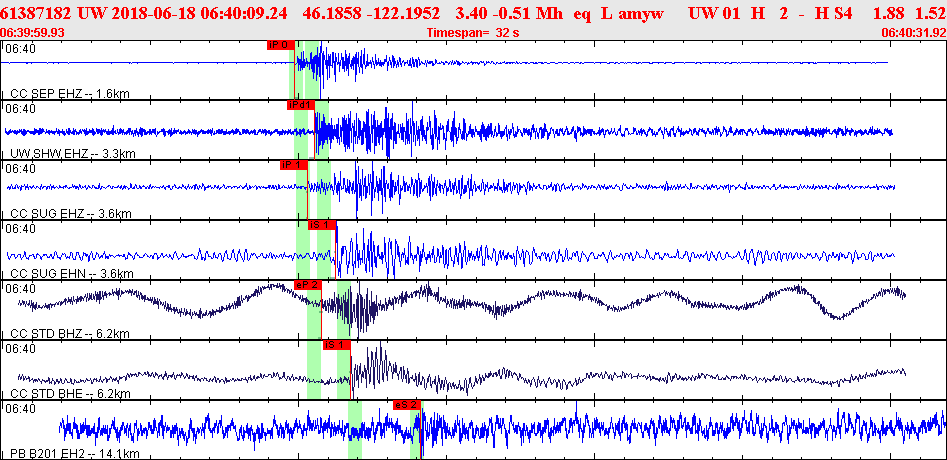The height and width of the screenshot is (460, 947).
Task: Click the iP 0 pick flag on SEP EHZ
Action: point(279,45)
